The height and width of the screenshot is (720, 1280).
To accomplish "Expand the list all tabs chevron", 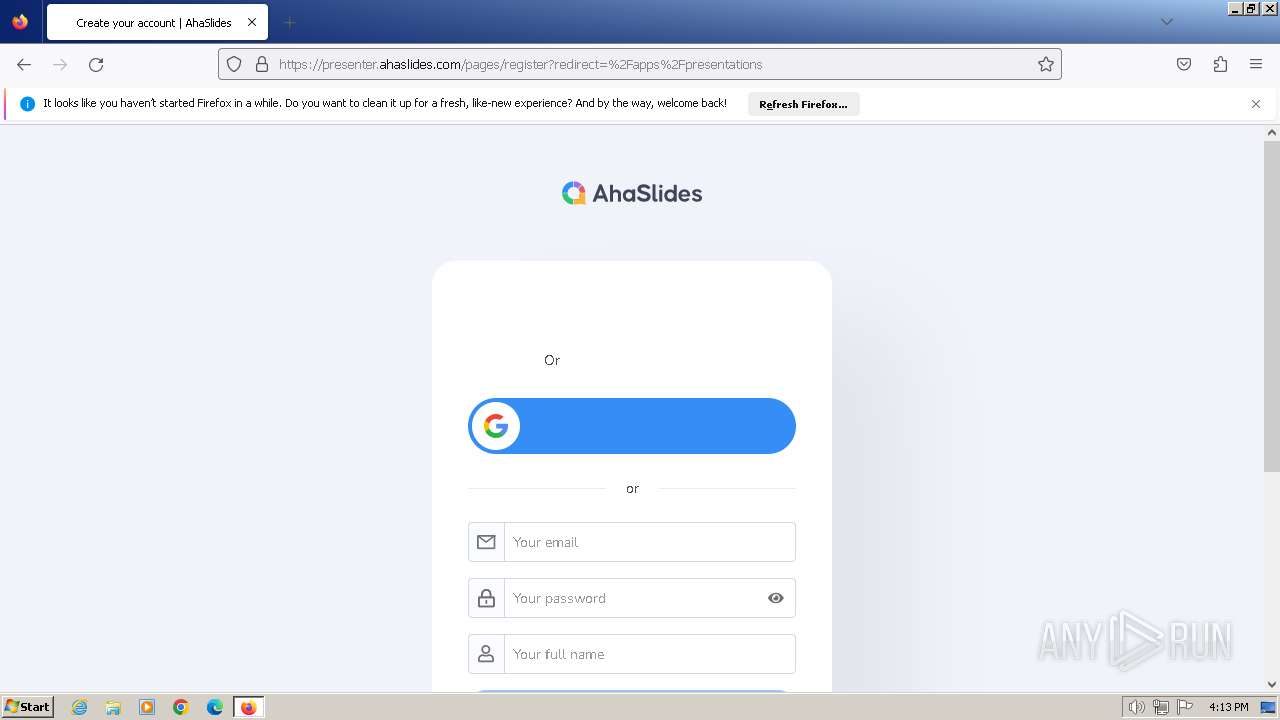I will tap(1167, 22).
